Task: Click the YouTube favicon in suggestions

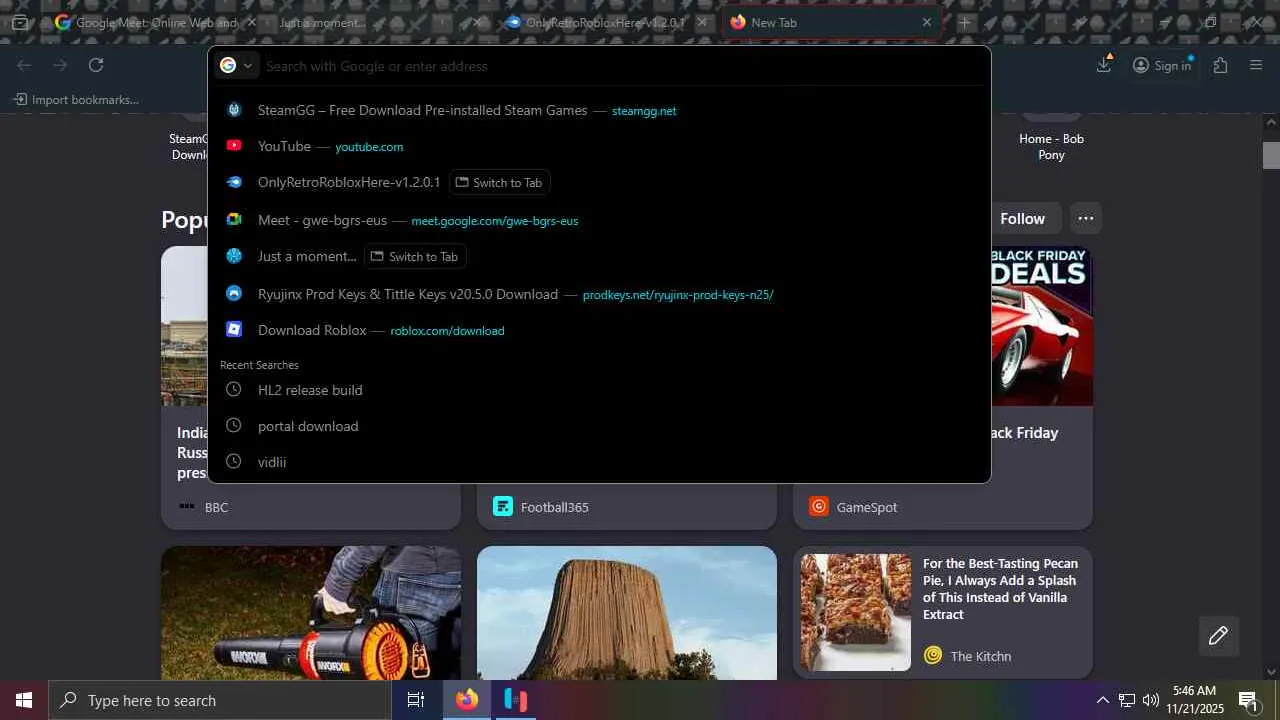Action: point(234,146)
